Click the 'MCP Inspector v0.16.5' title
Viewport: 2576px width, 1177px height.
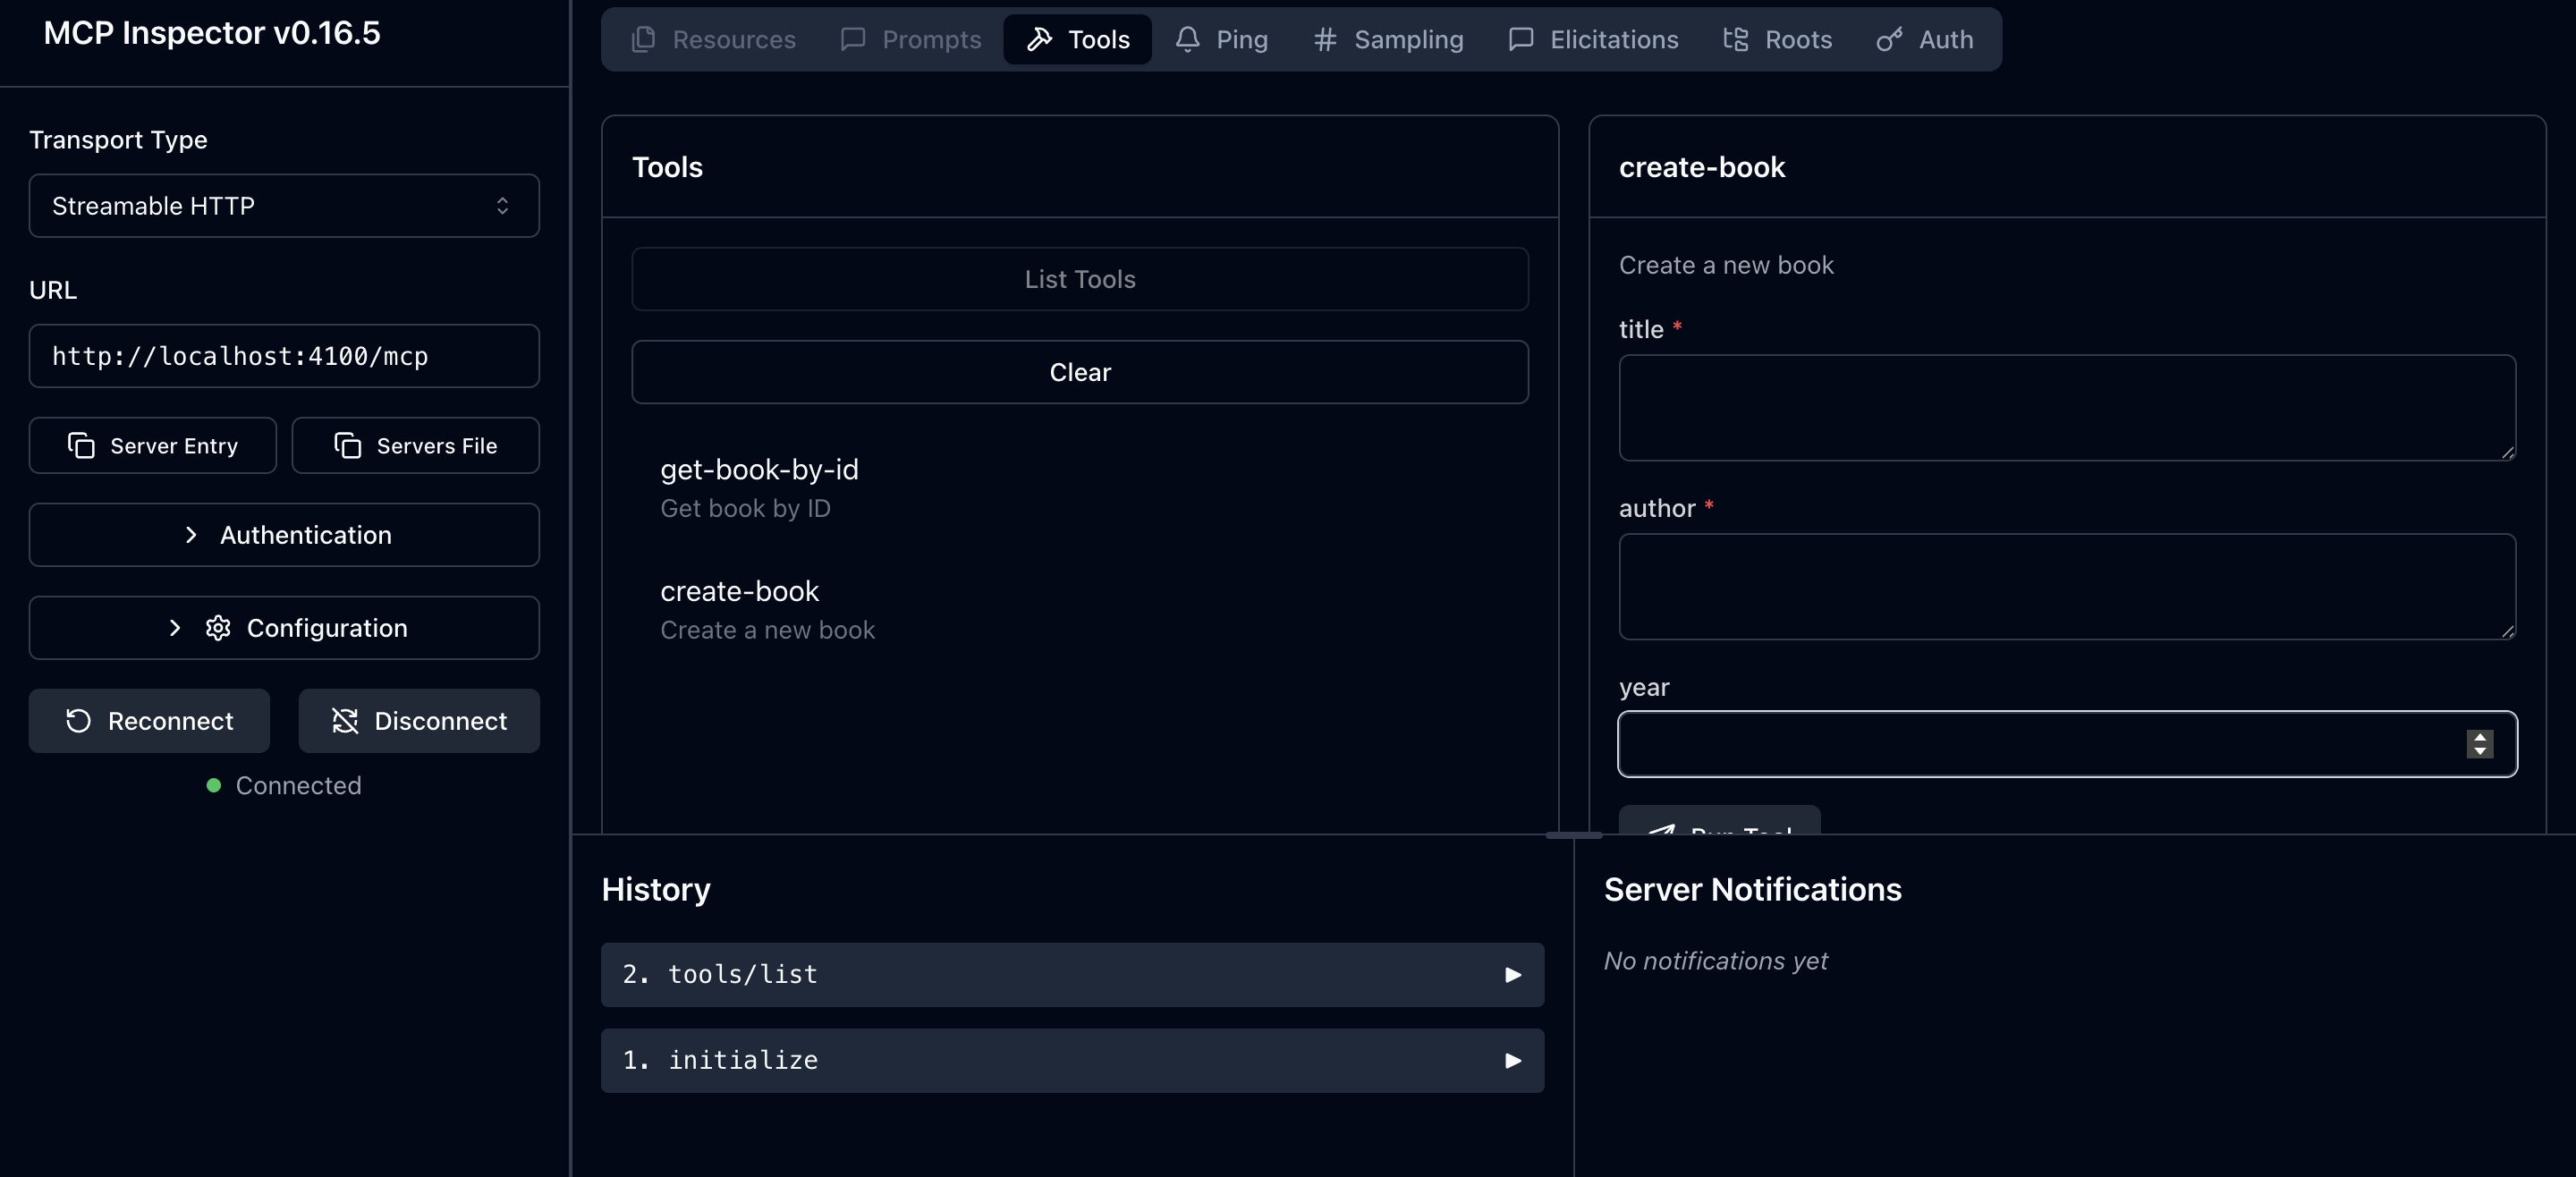point(212,33)
